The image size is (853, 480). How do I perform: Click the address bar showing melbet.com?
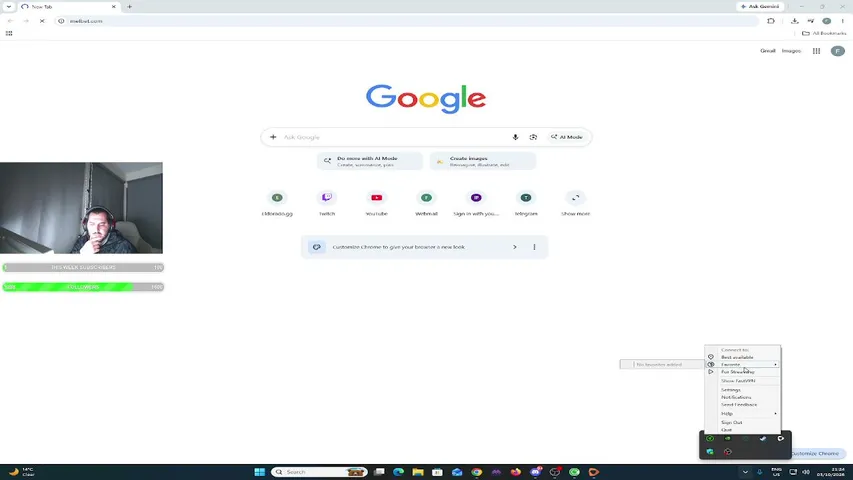[408, 21]
